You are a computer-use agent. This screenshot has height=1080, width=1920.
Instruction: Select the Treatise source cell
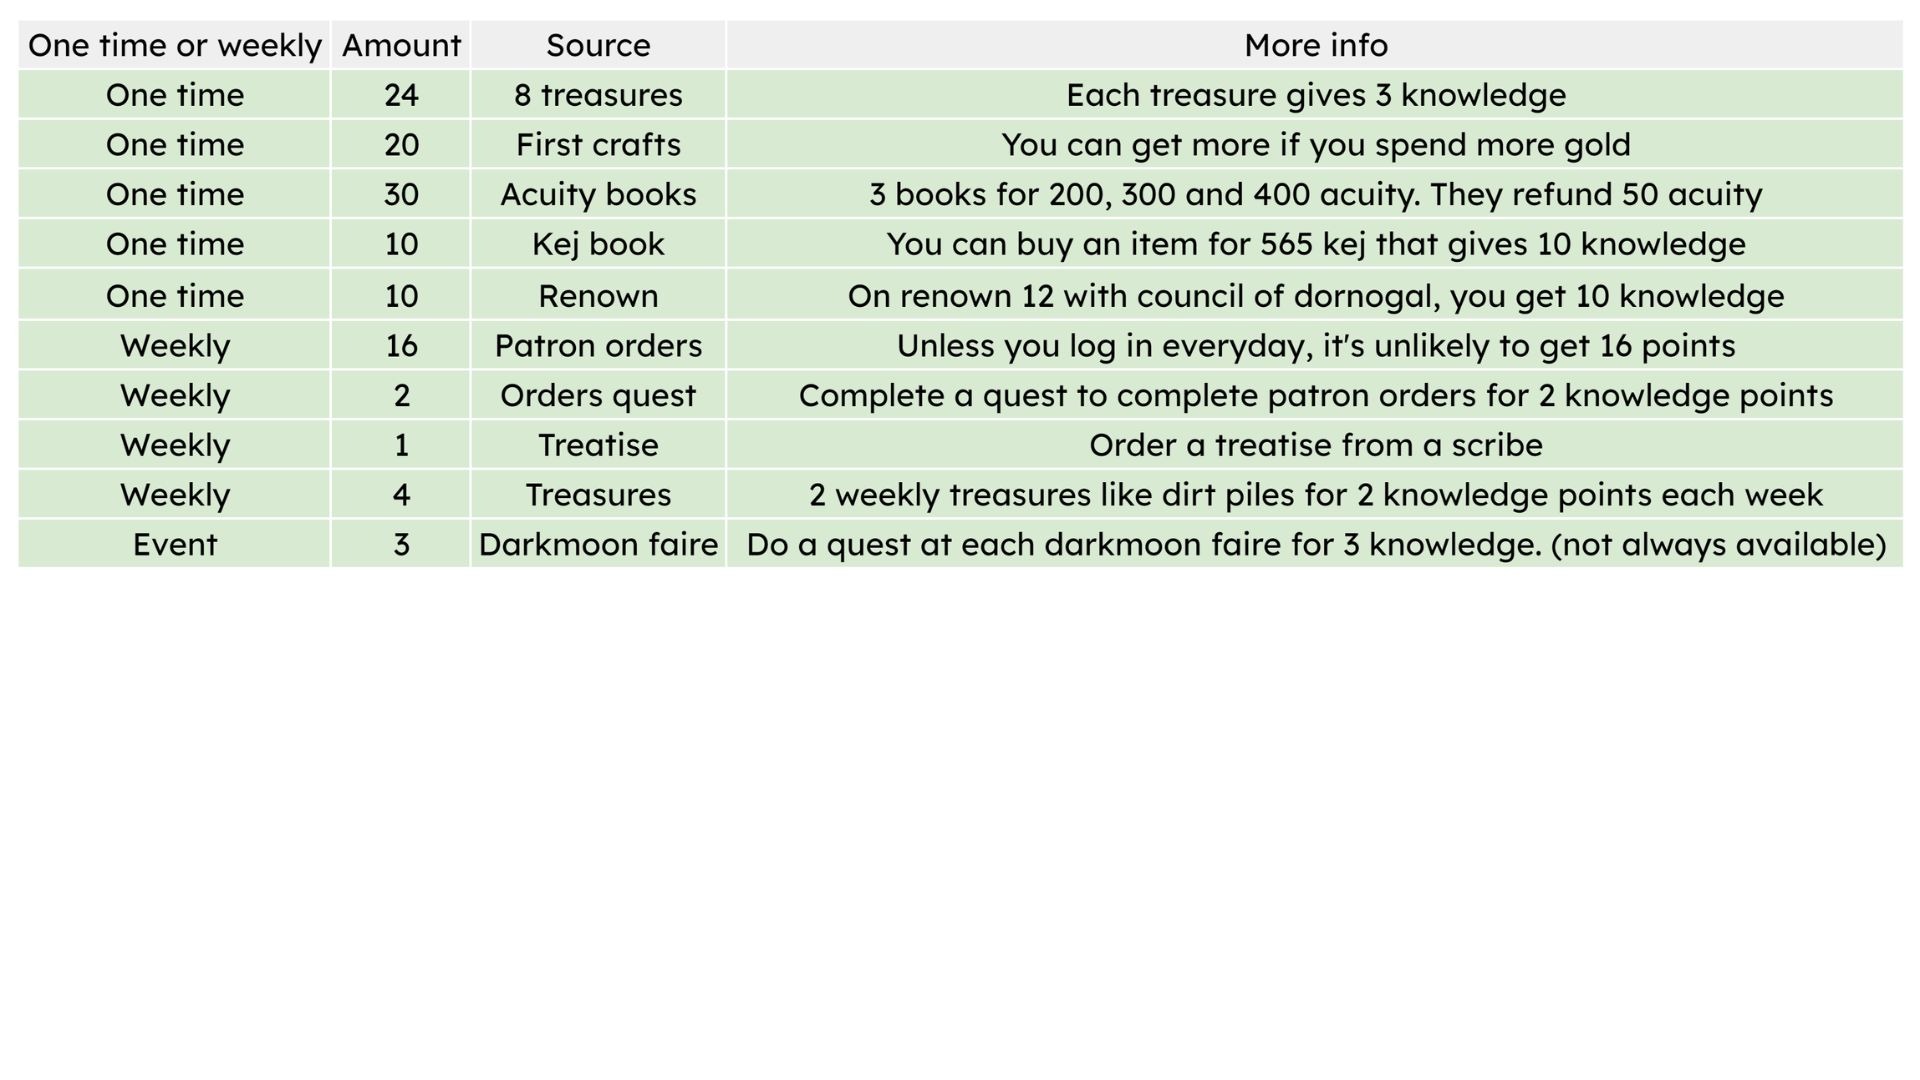point(598,445)
